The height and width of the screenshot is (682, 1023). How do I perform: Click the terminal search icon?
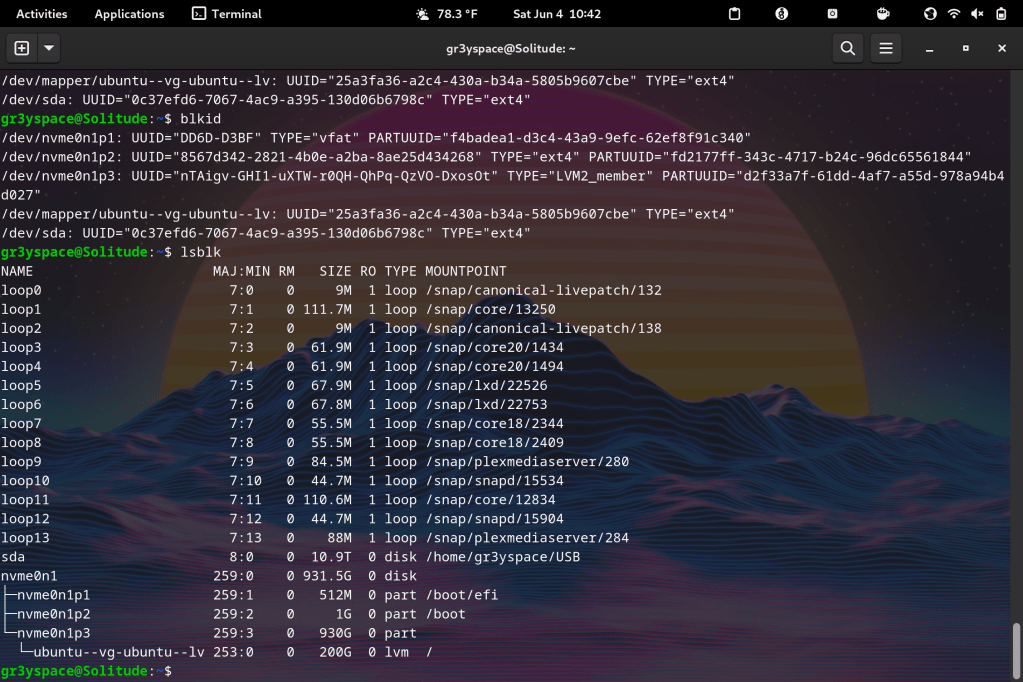[x=847, y=48]
